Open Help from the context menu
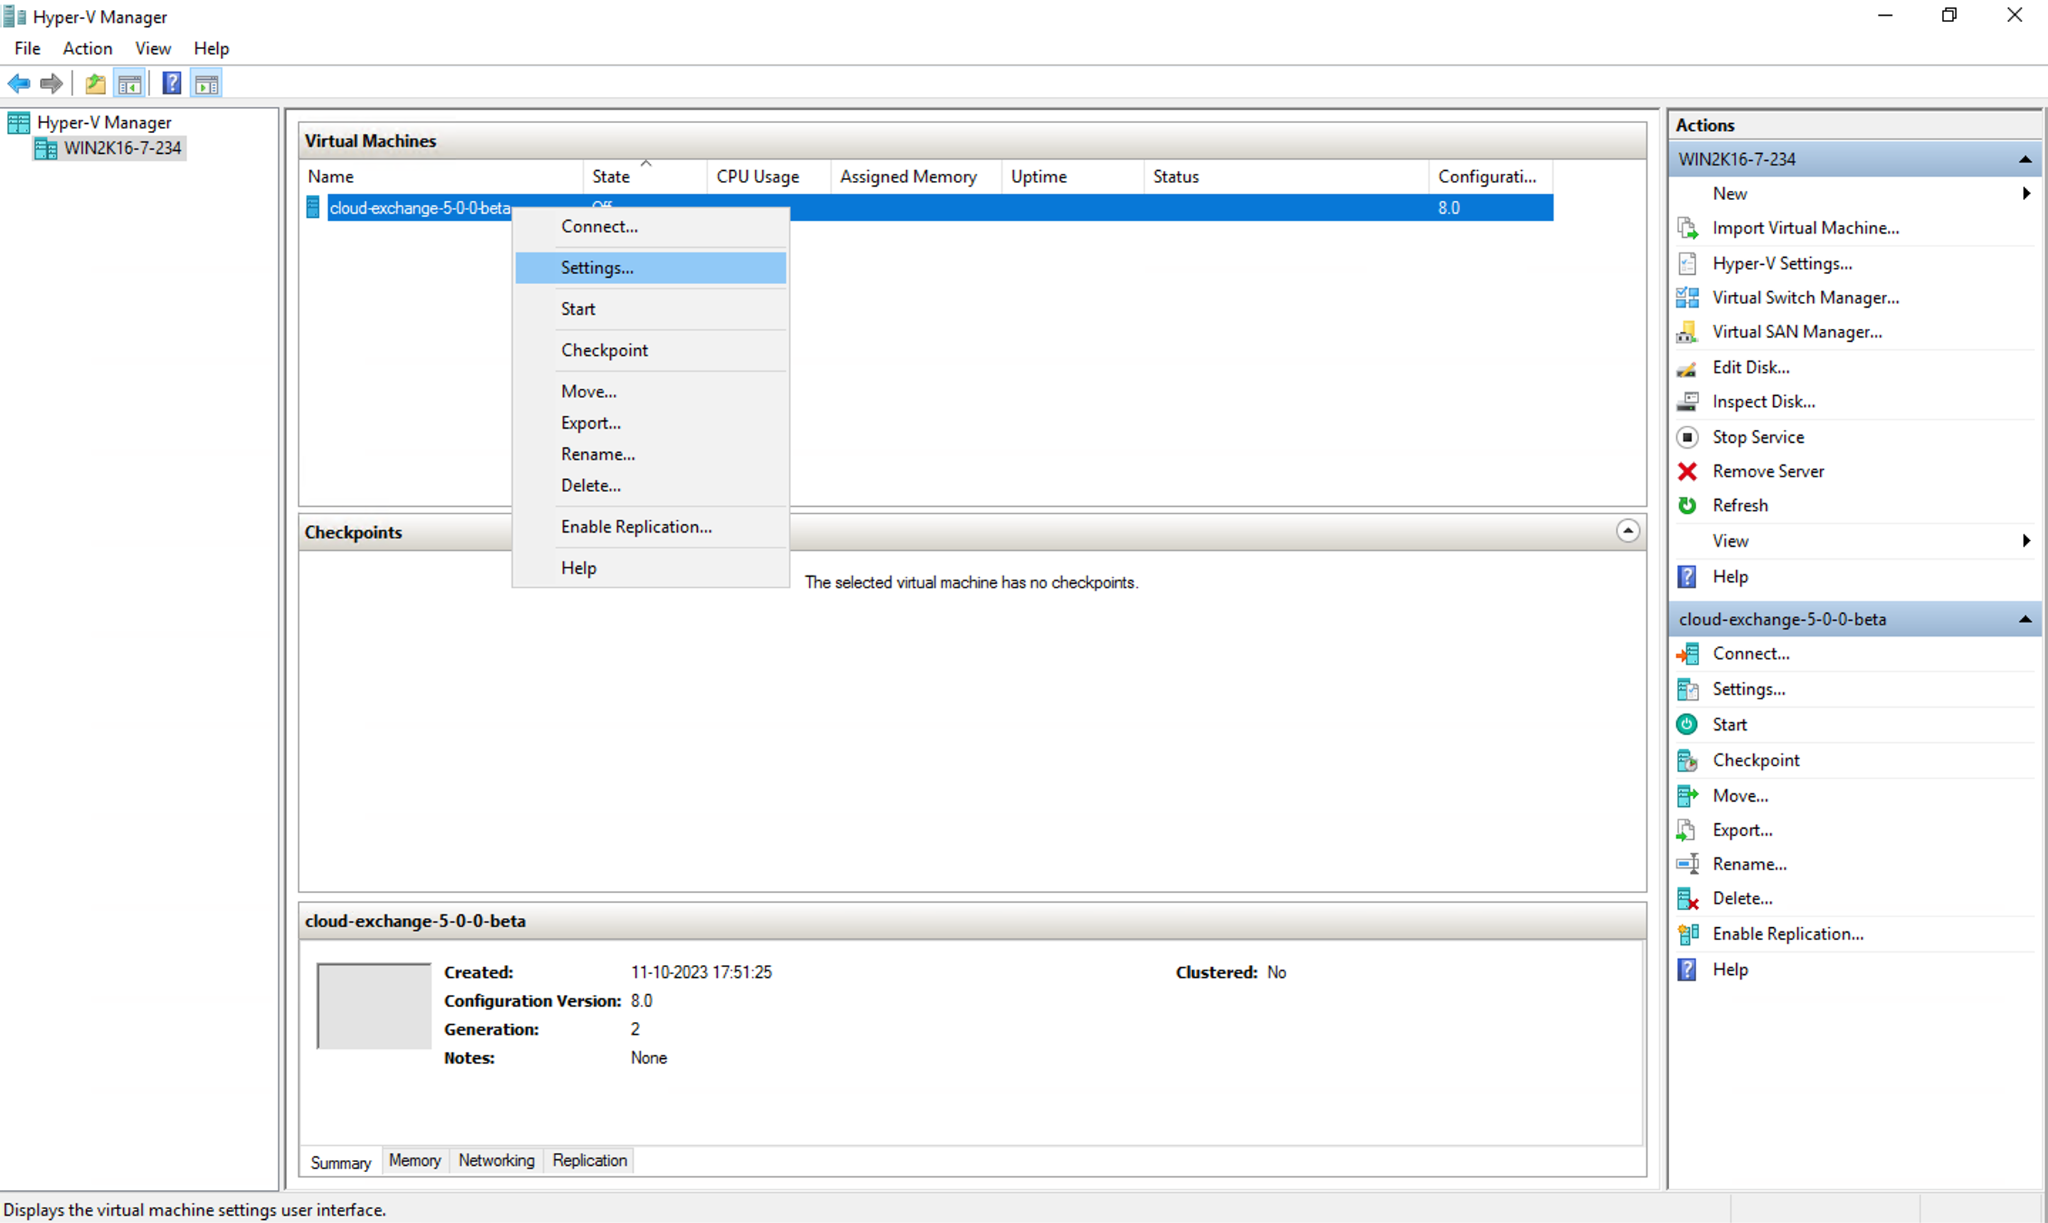The width and height of the screenshot is (2048, 1223). (650, 567)
